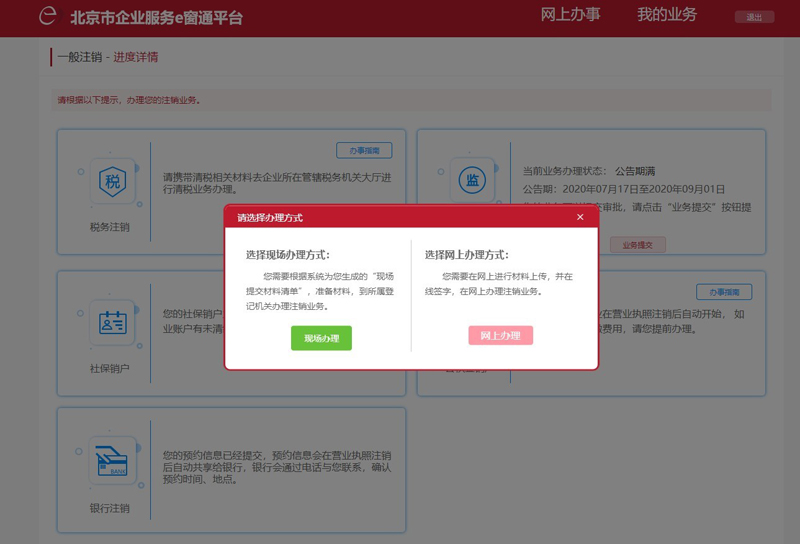Click the 监 market supervision icon
The width and height of the screenshot is (800, 544).
(x=471, y=180)
